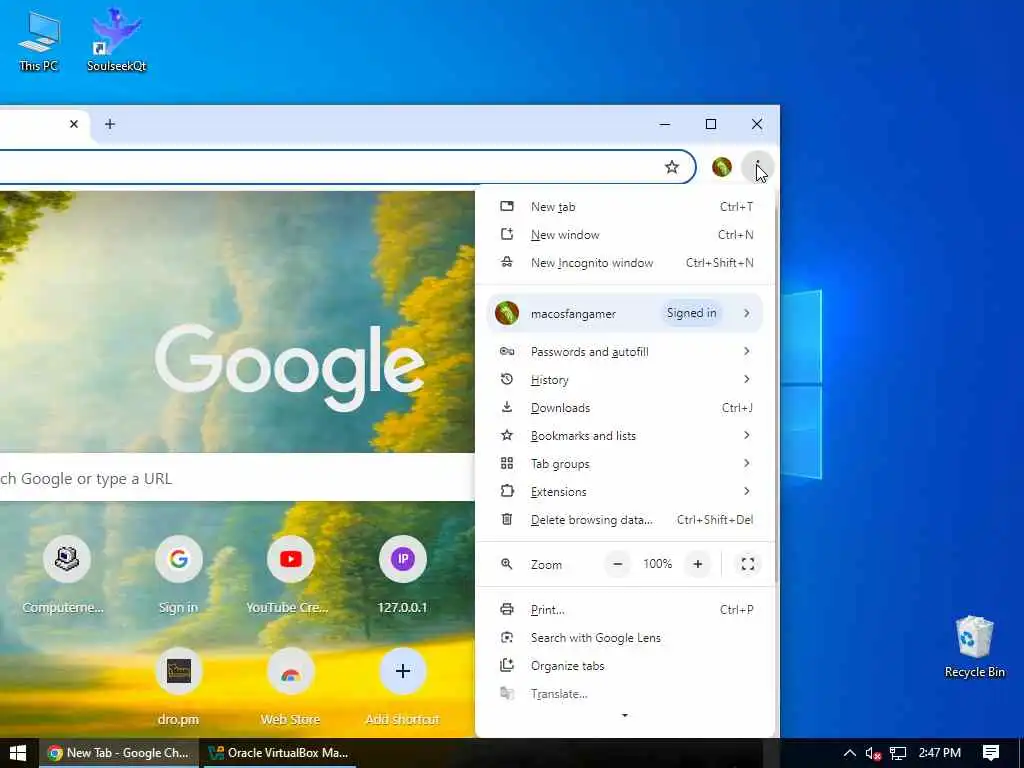
Task: Open the 127.0.0.1 shortcut
Action: click(x=402, y=575)
